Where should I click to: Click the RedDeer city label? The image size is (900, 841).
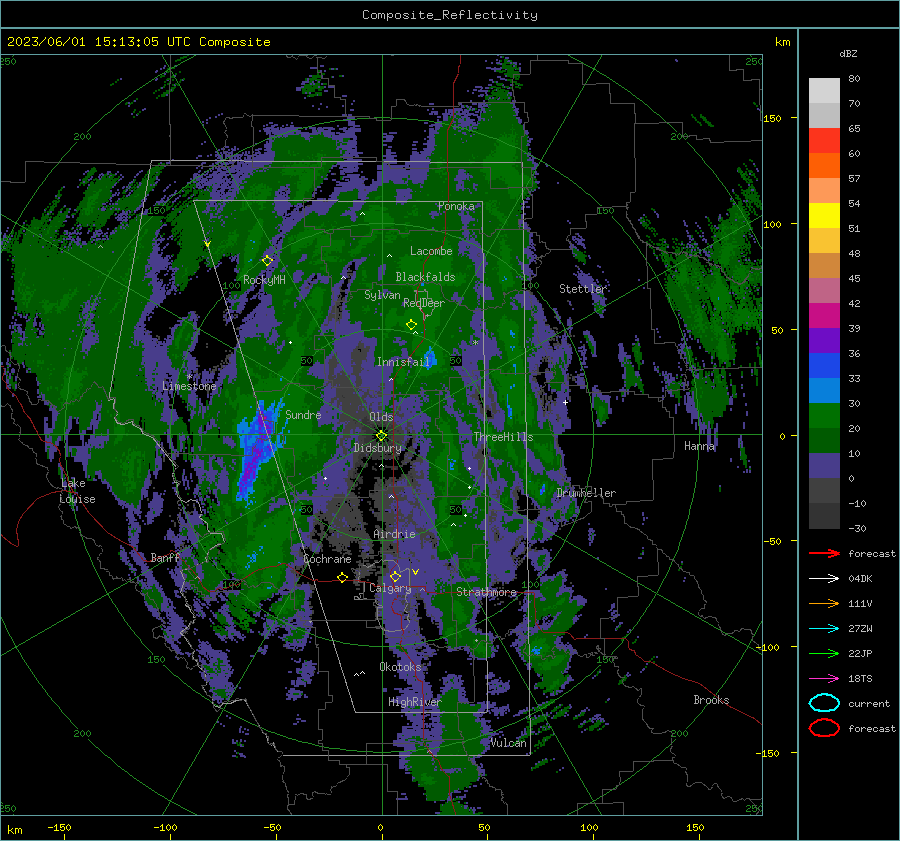424,303
